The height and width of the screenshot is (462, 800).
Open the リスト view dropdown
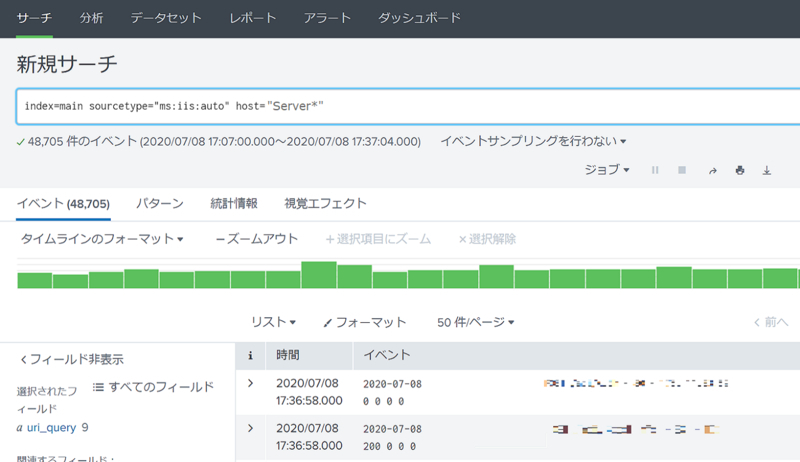273,322
